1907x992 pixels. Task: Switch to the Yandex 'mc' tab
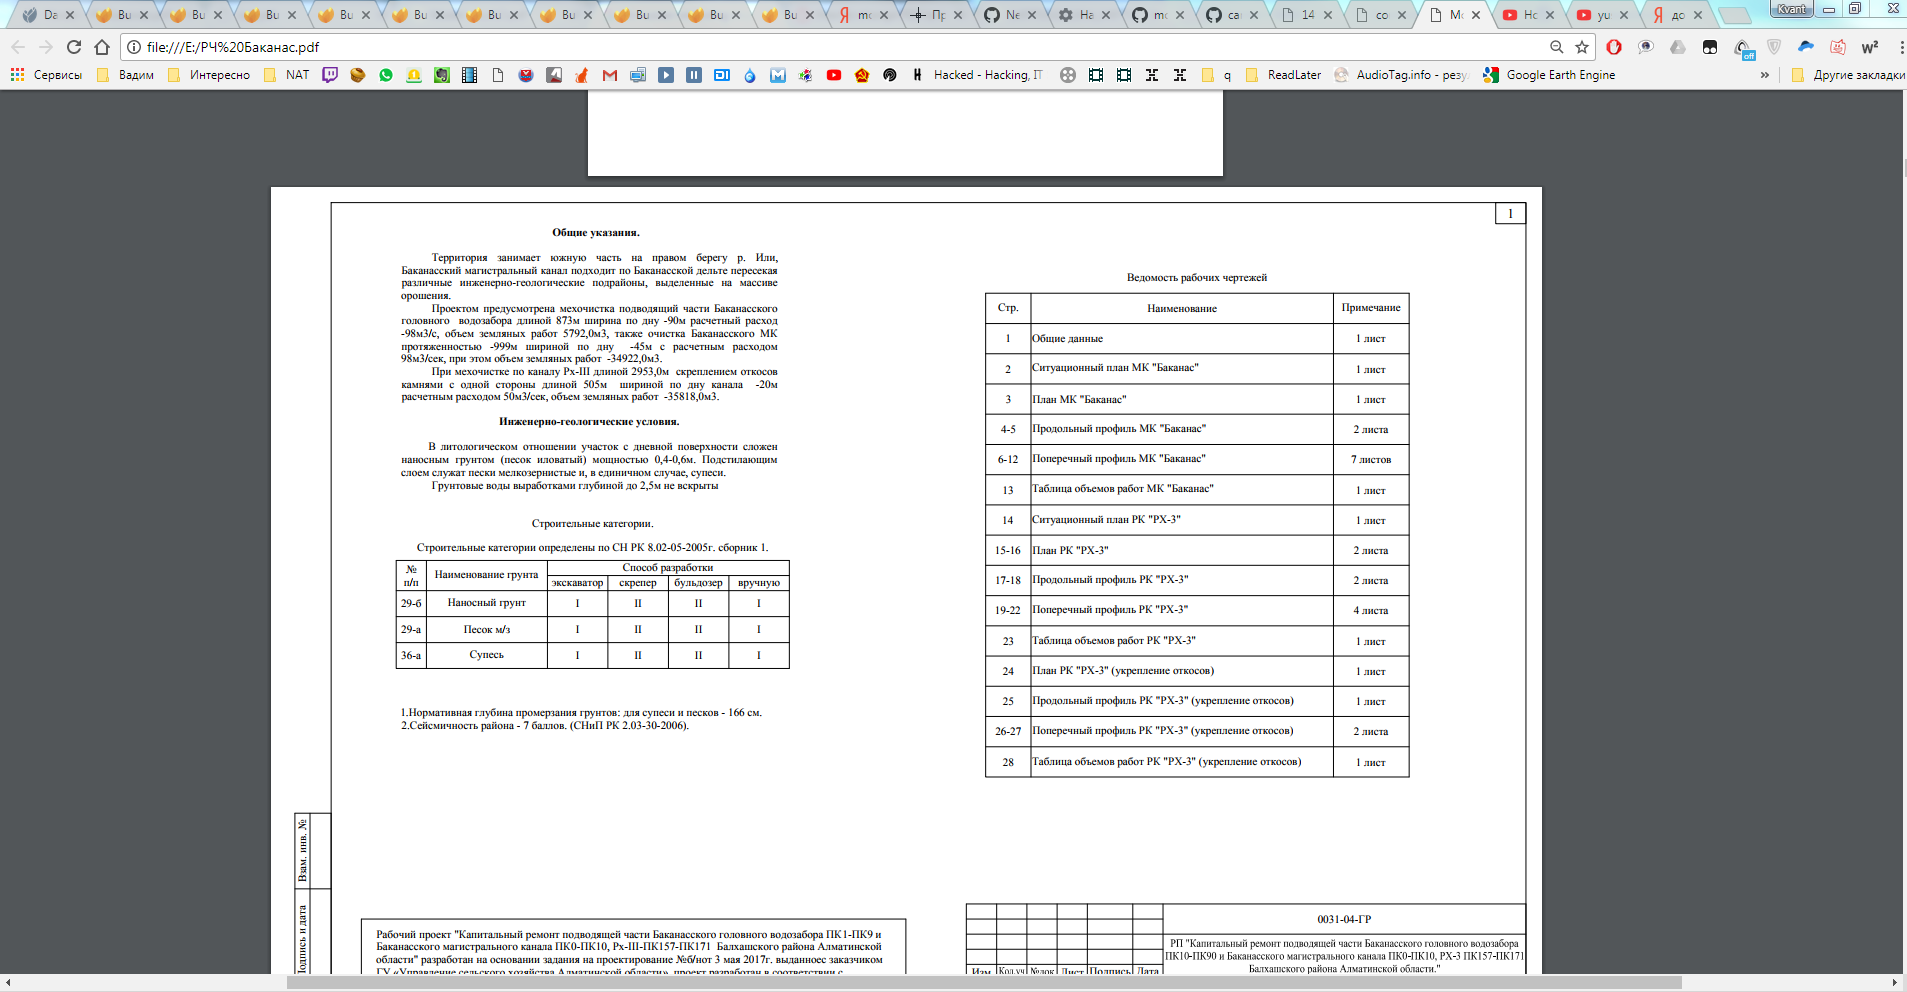tap(862, 15)
